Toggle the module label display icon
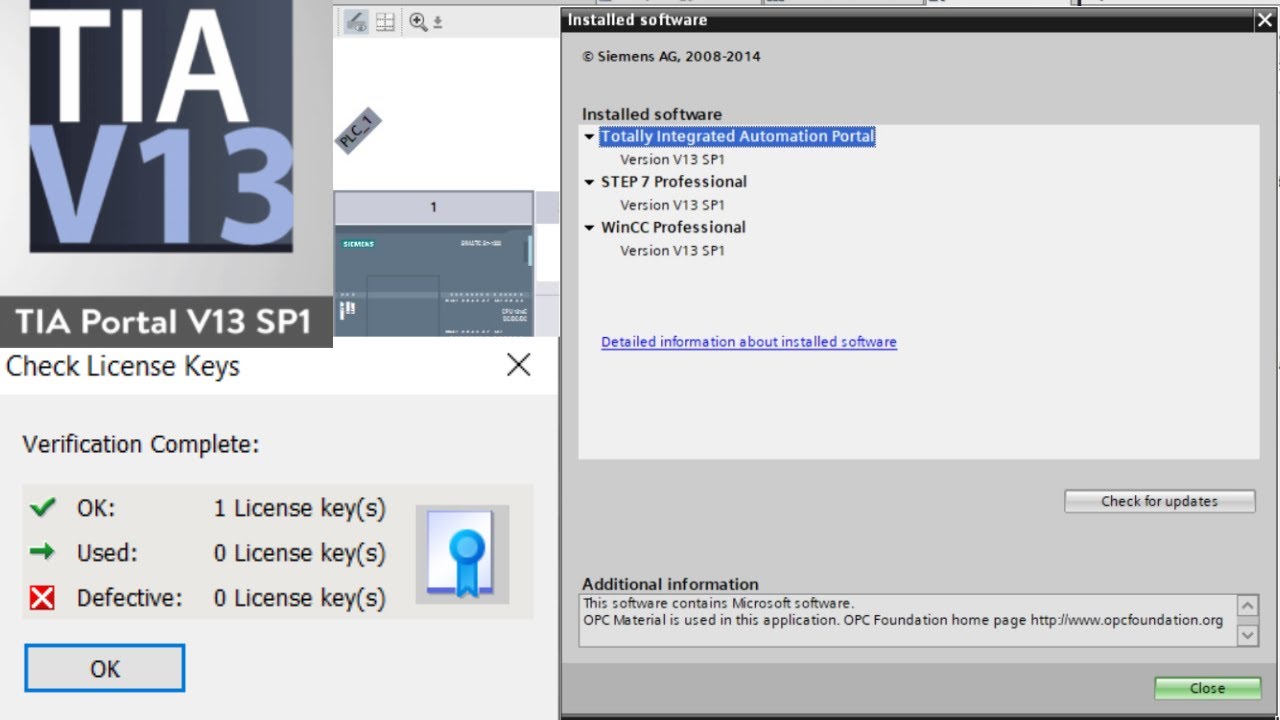Screen dimensions: 1280x720 [356, 22]
